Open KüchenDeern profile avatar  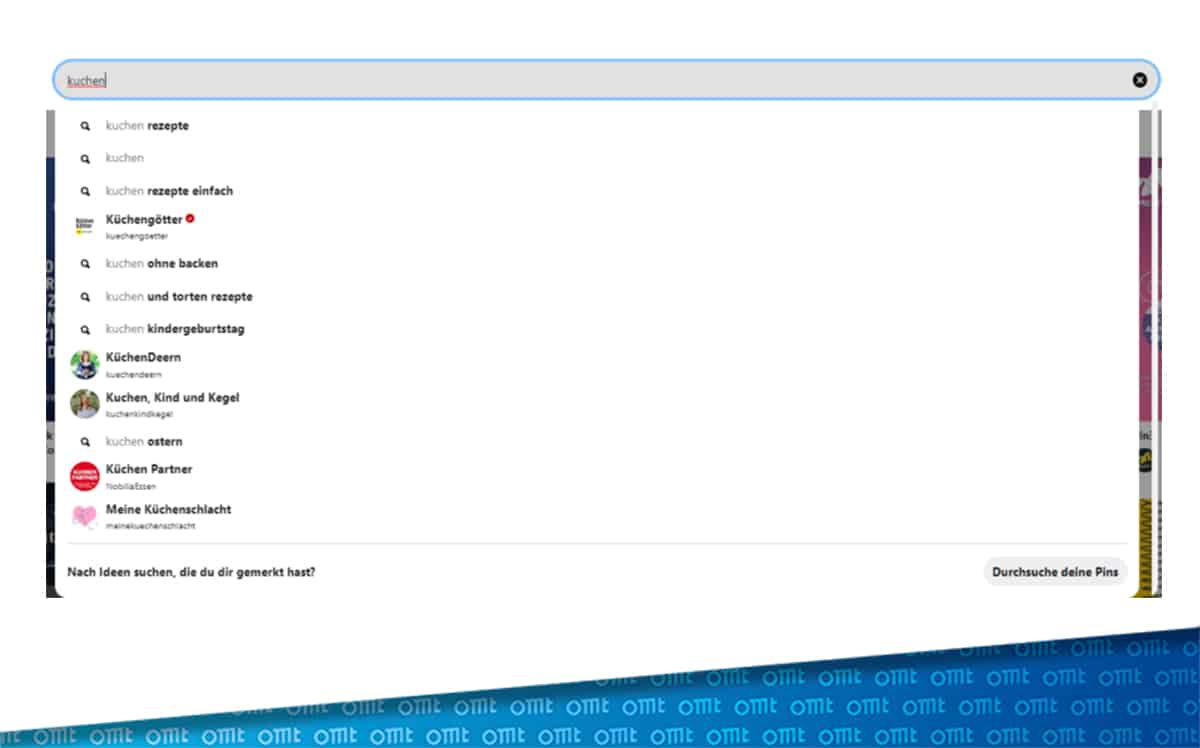pyautogui.click(x=85, y=364)
